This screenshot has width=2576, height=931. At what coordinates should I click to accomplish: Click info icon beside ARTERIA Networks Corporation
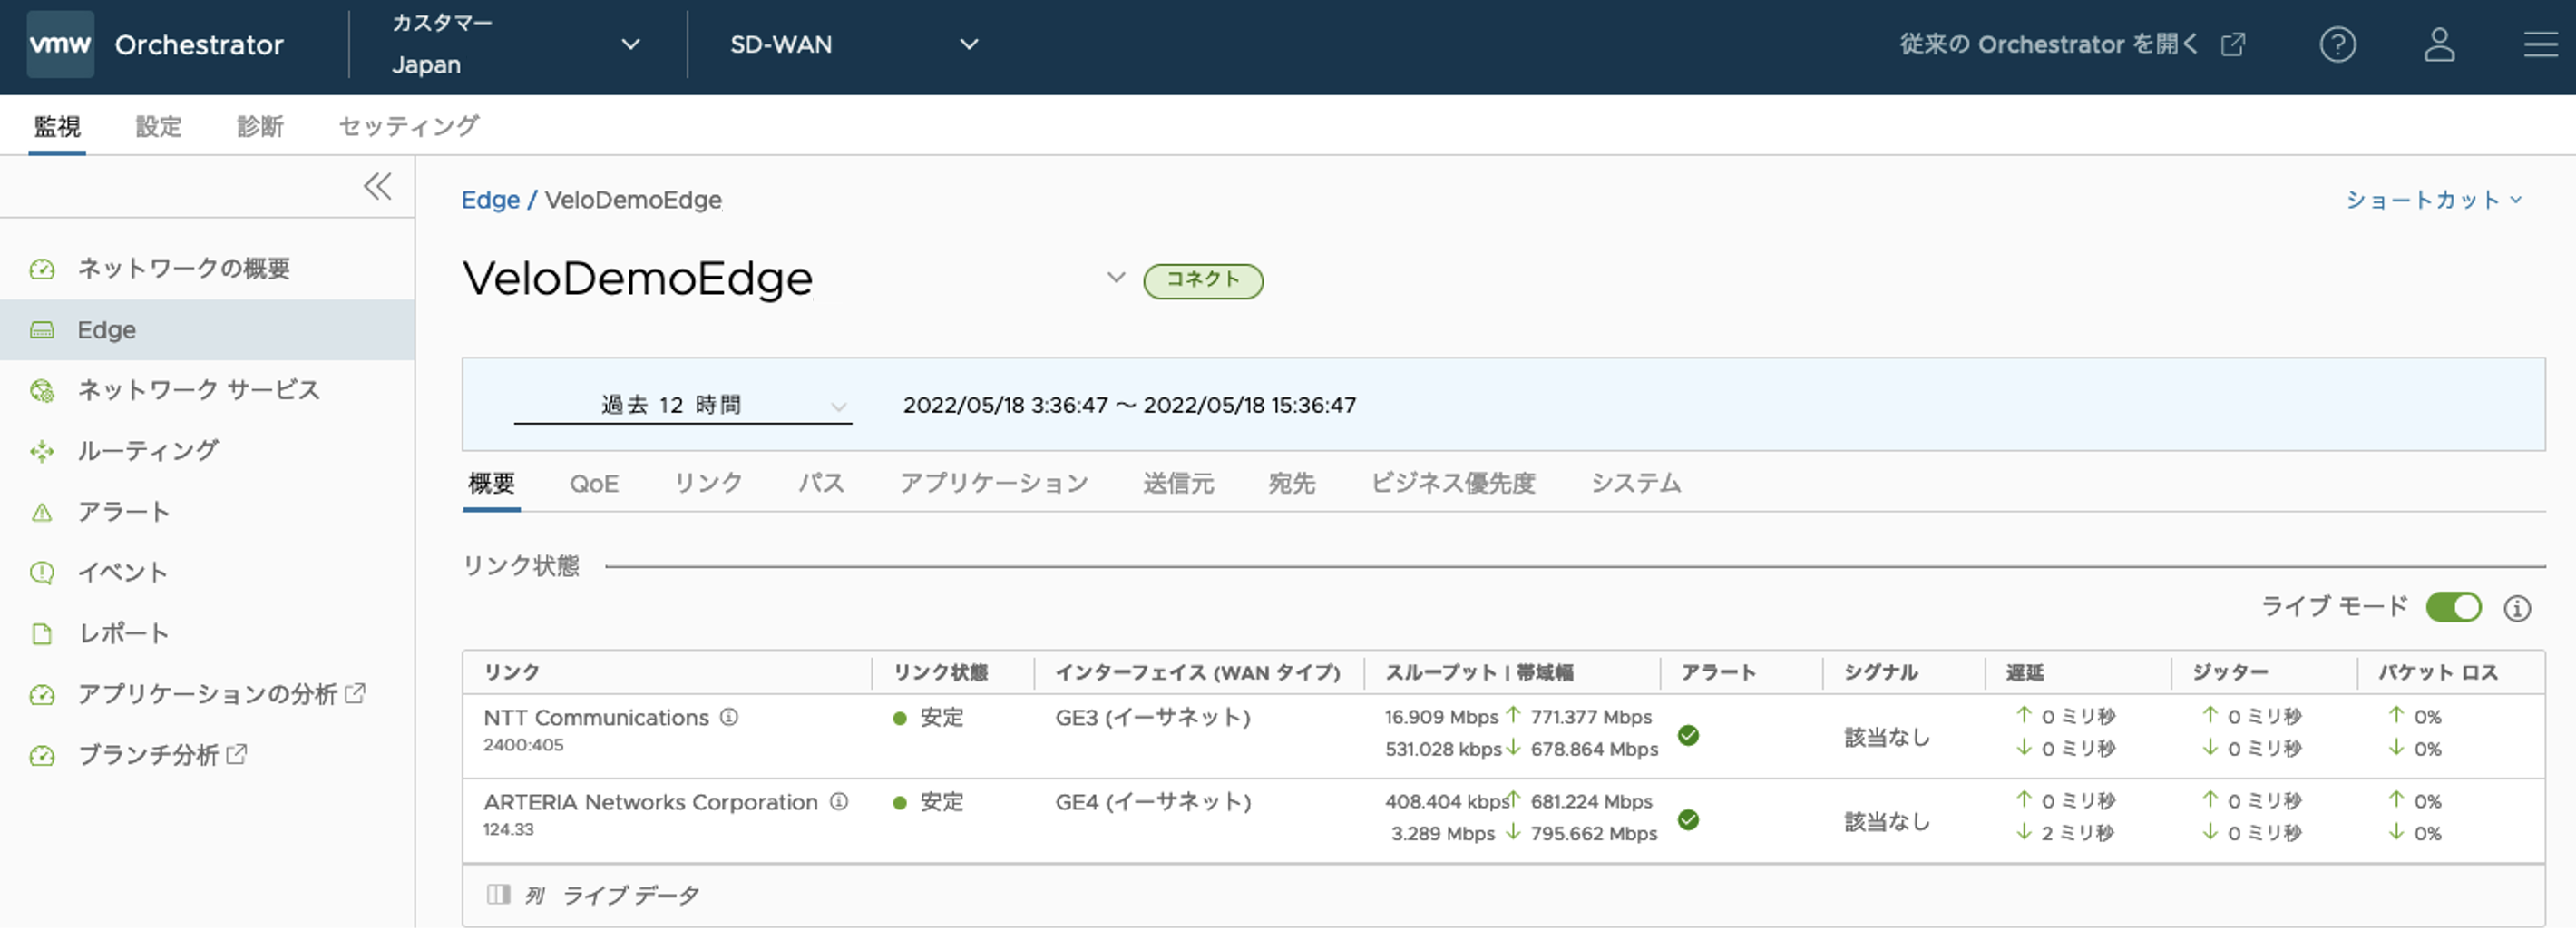pyautogui.click(x=839, y=803)
